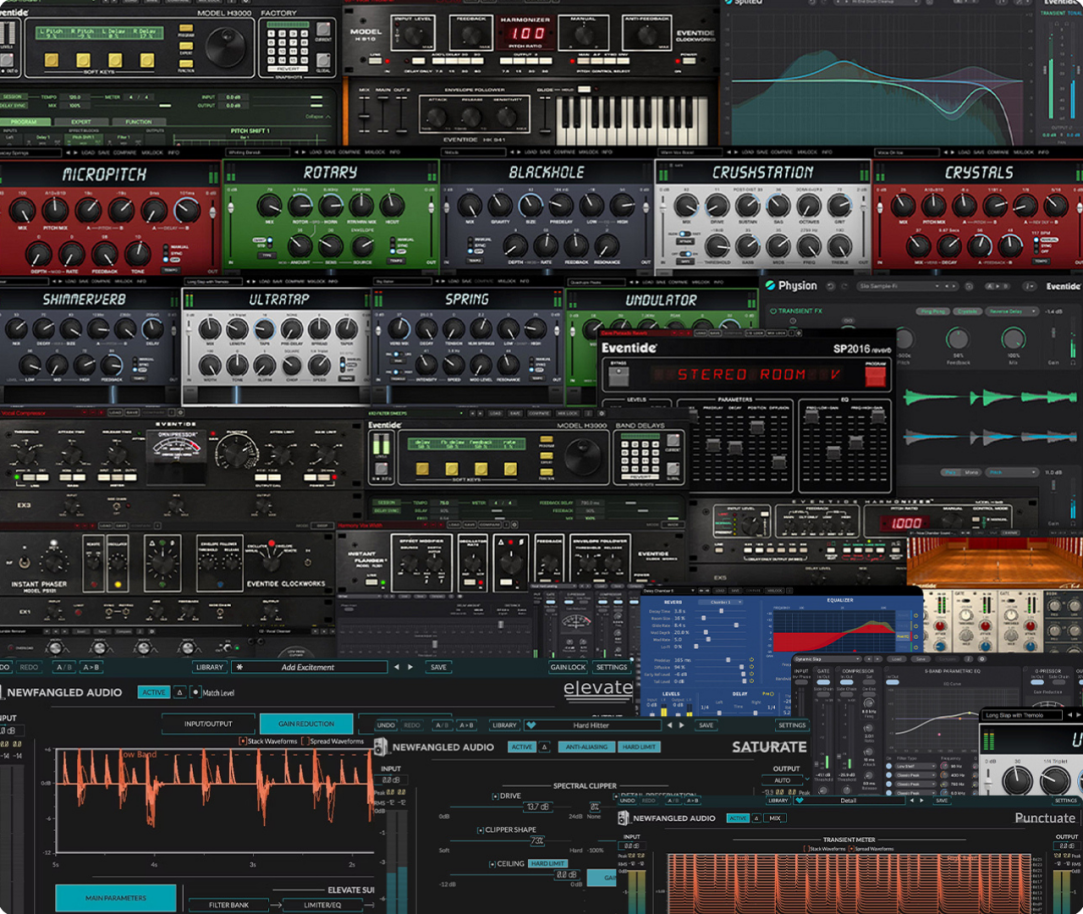Switch to the GAIN REDUCTION tab in Elevate
Screen dimensions: 1083x914
point(304,722)
